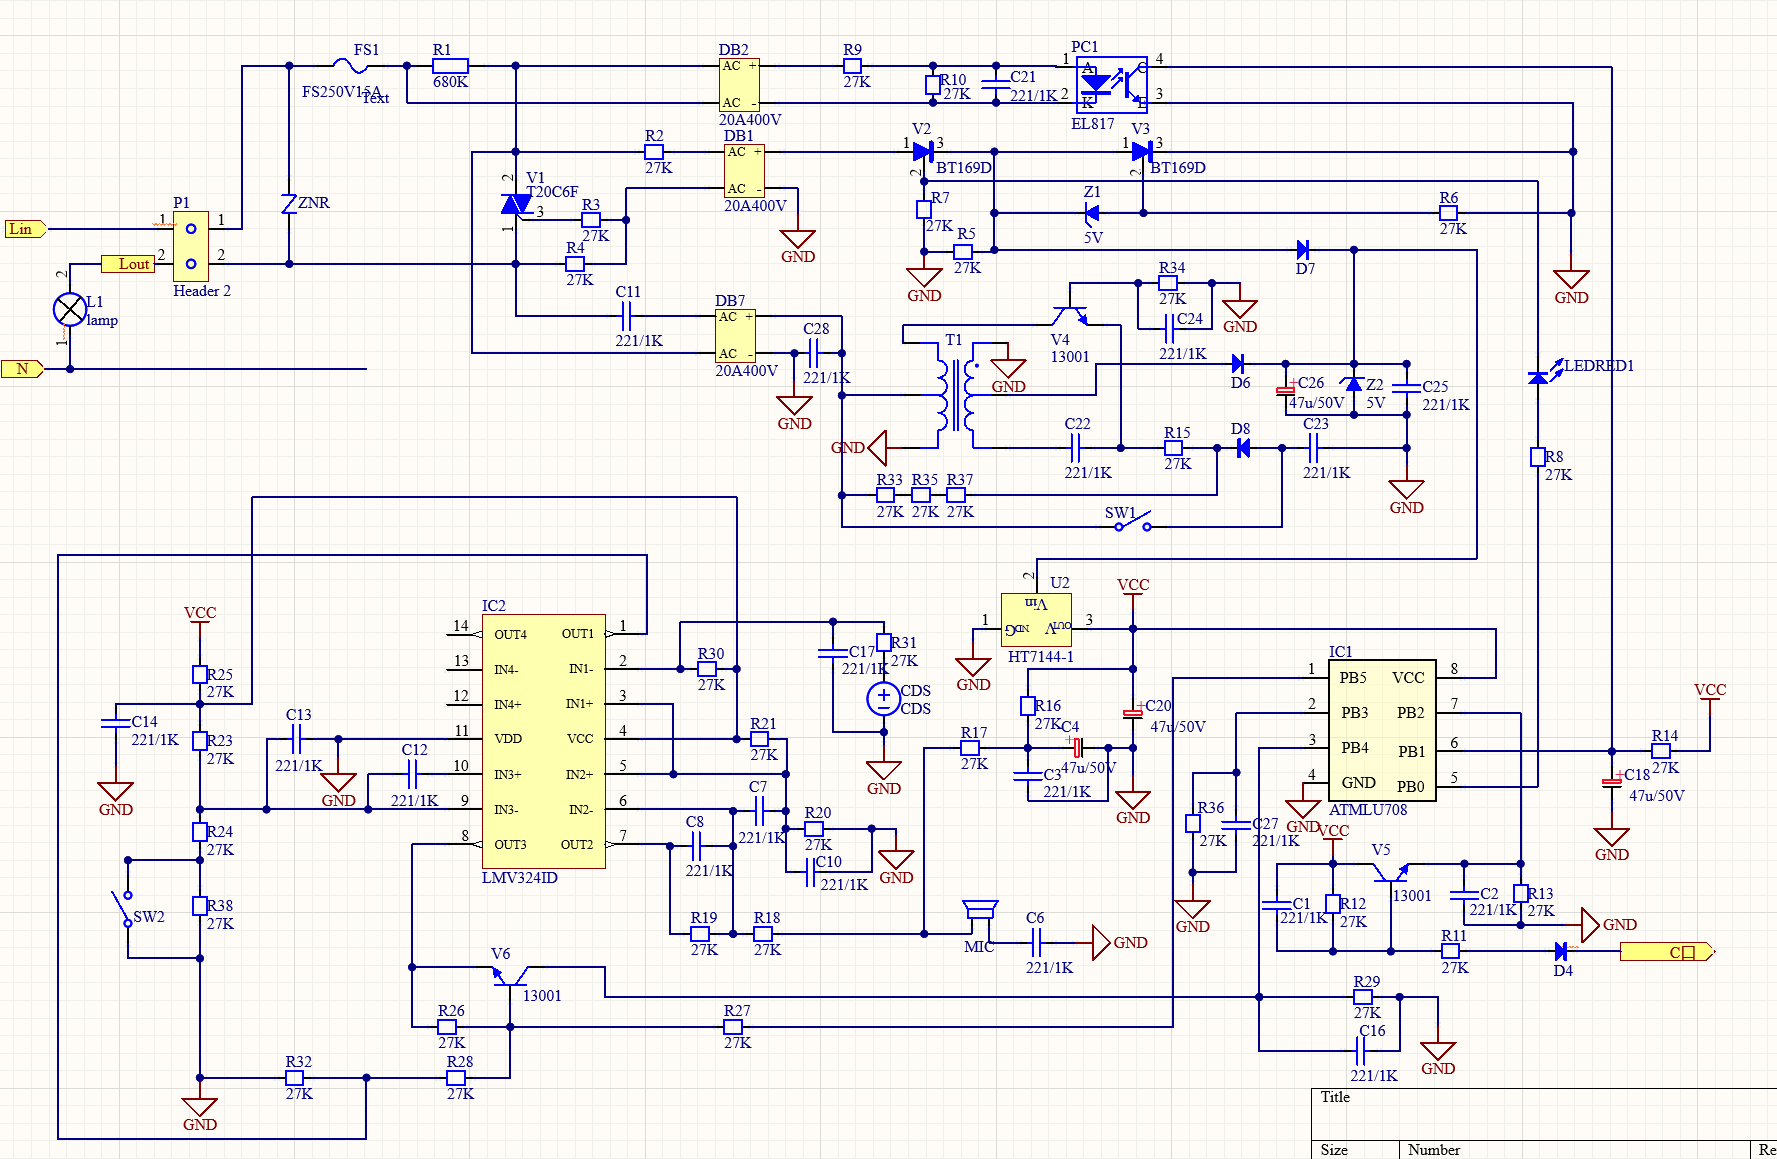
Task: Click capacitor C20 47u/50V
Action: pyautogui.click(x=1133, y=713)
